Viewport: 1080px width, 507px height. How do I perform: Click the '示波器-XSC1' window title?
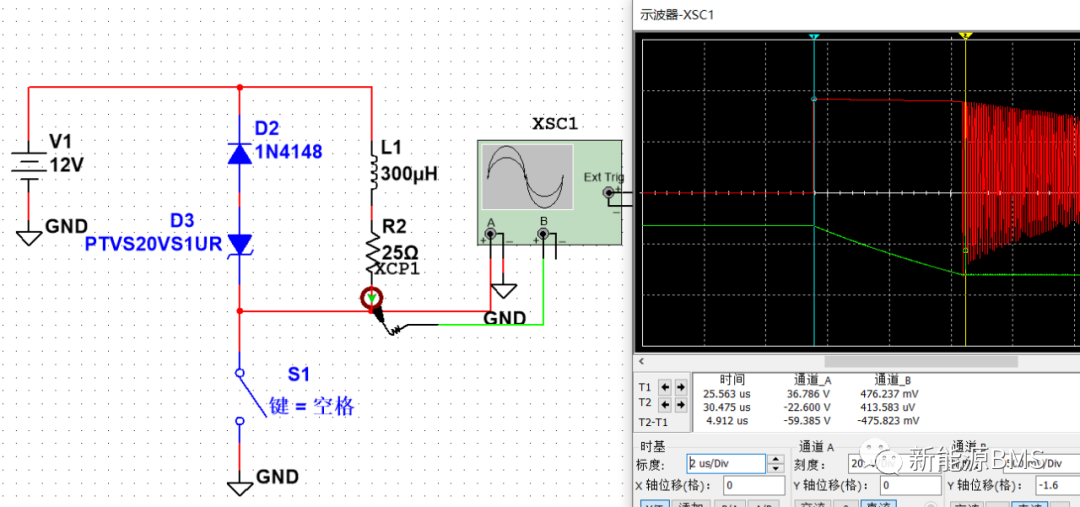pos(677,13)
